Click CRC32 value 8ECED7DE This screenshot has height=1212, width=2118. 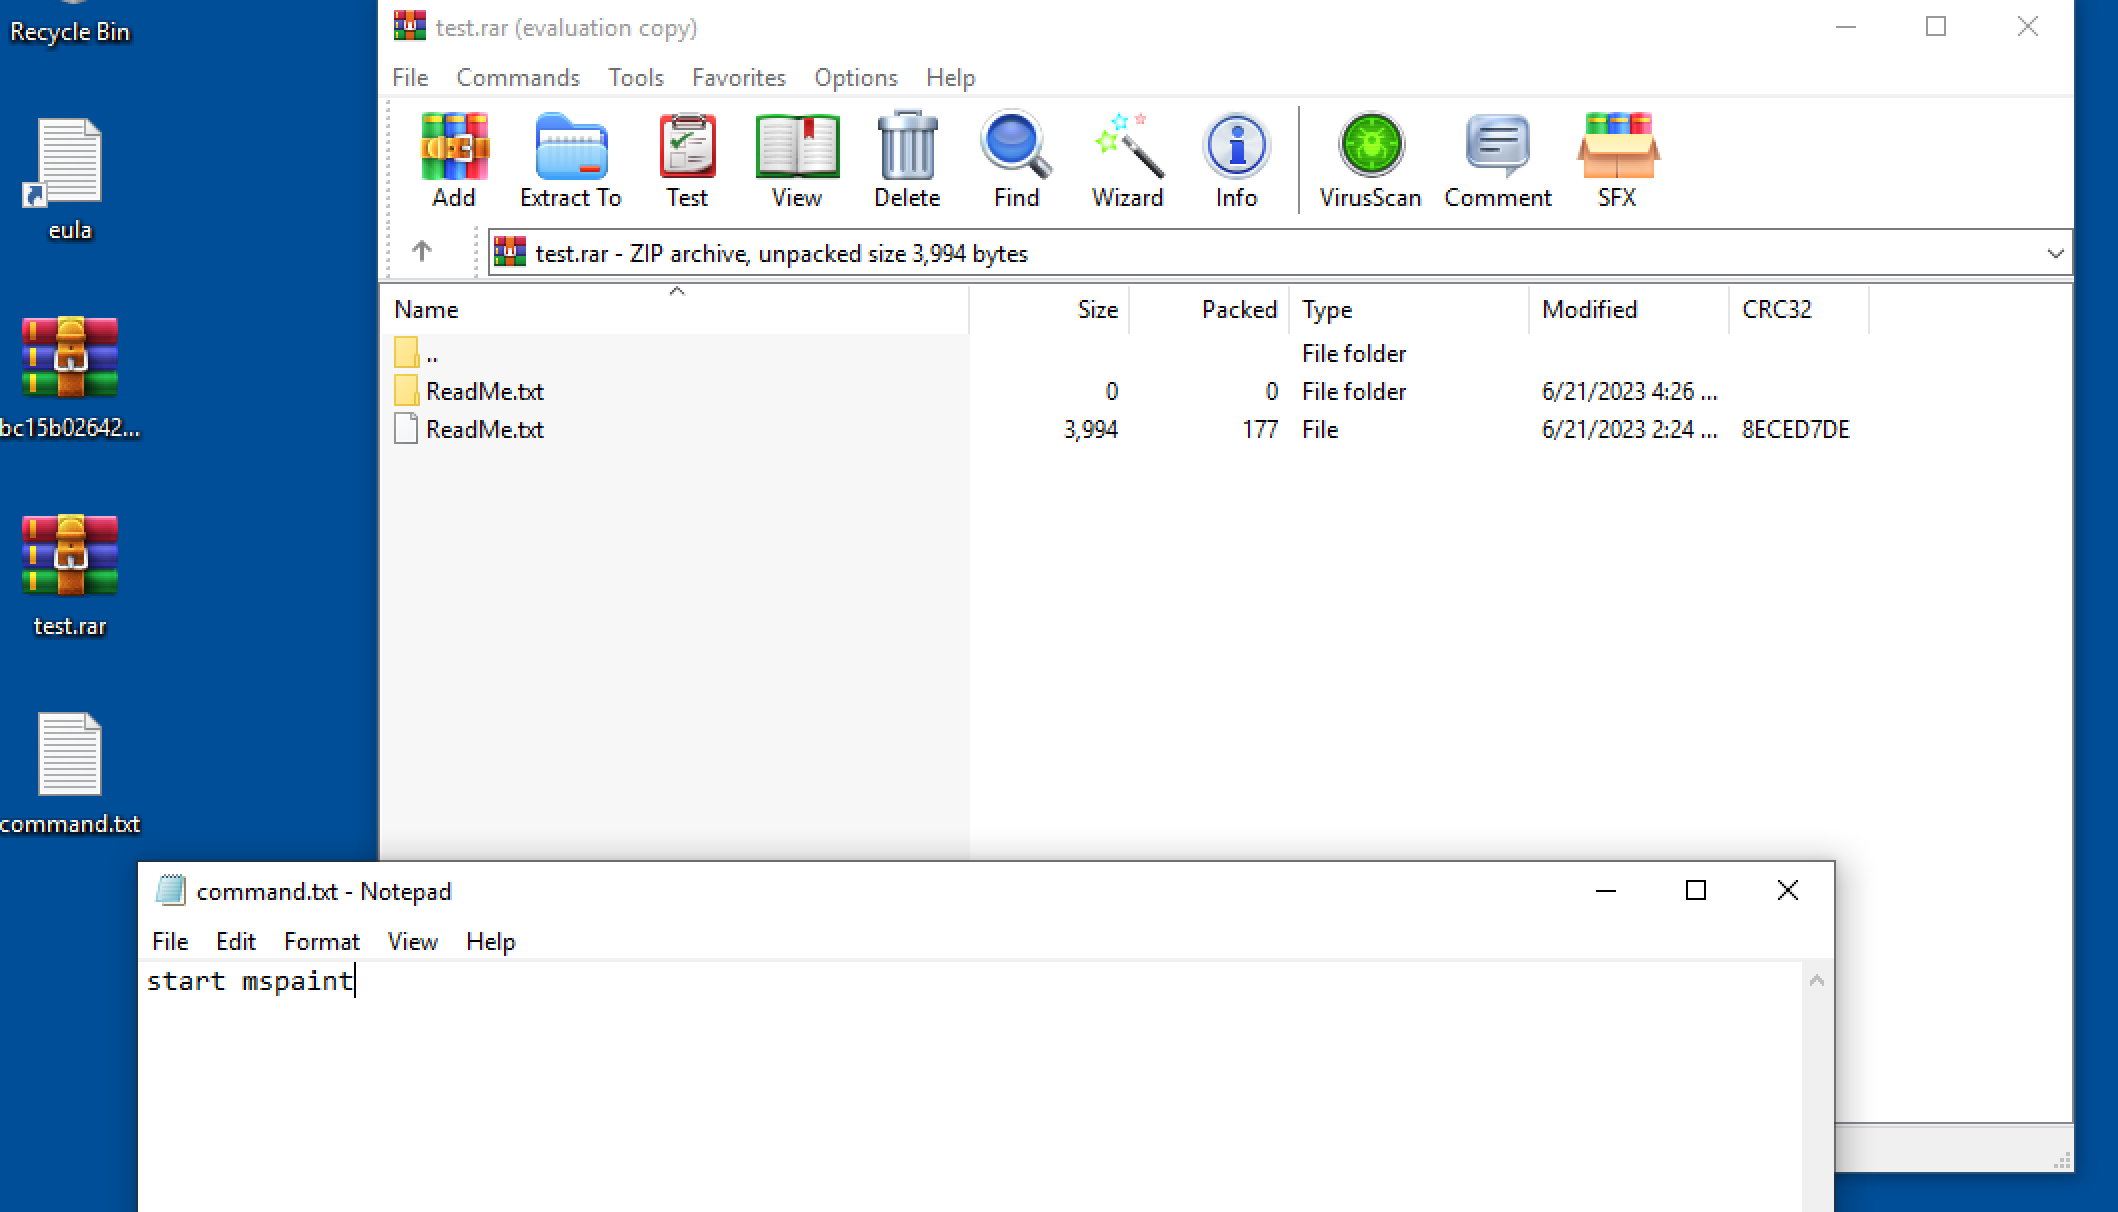pyautogui.click(x=1796, y=429)
